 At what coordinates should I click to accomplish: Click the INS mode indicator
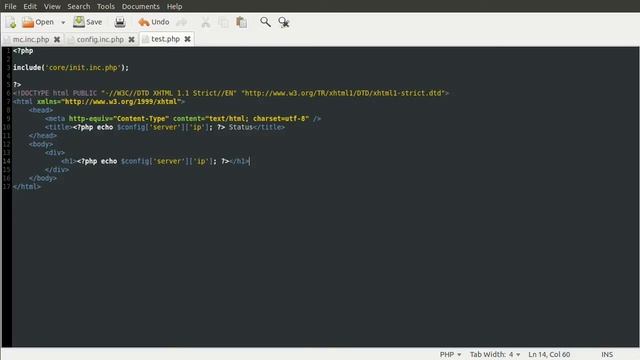[607, 354]
